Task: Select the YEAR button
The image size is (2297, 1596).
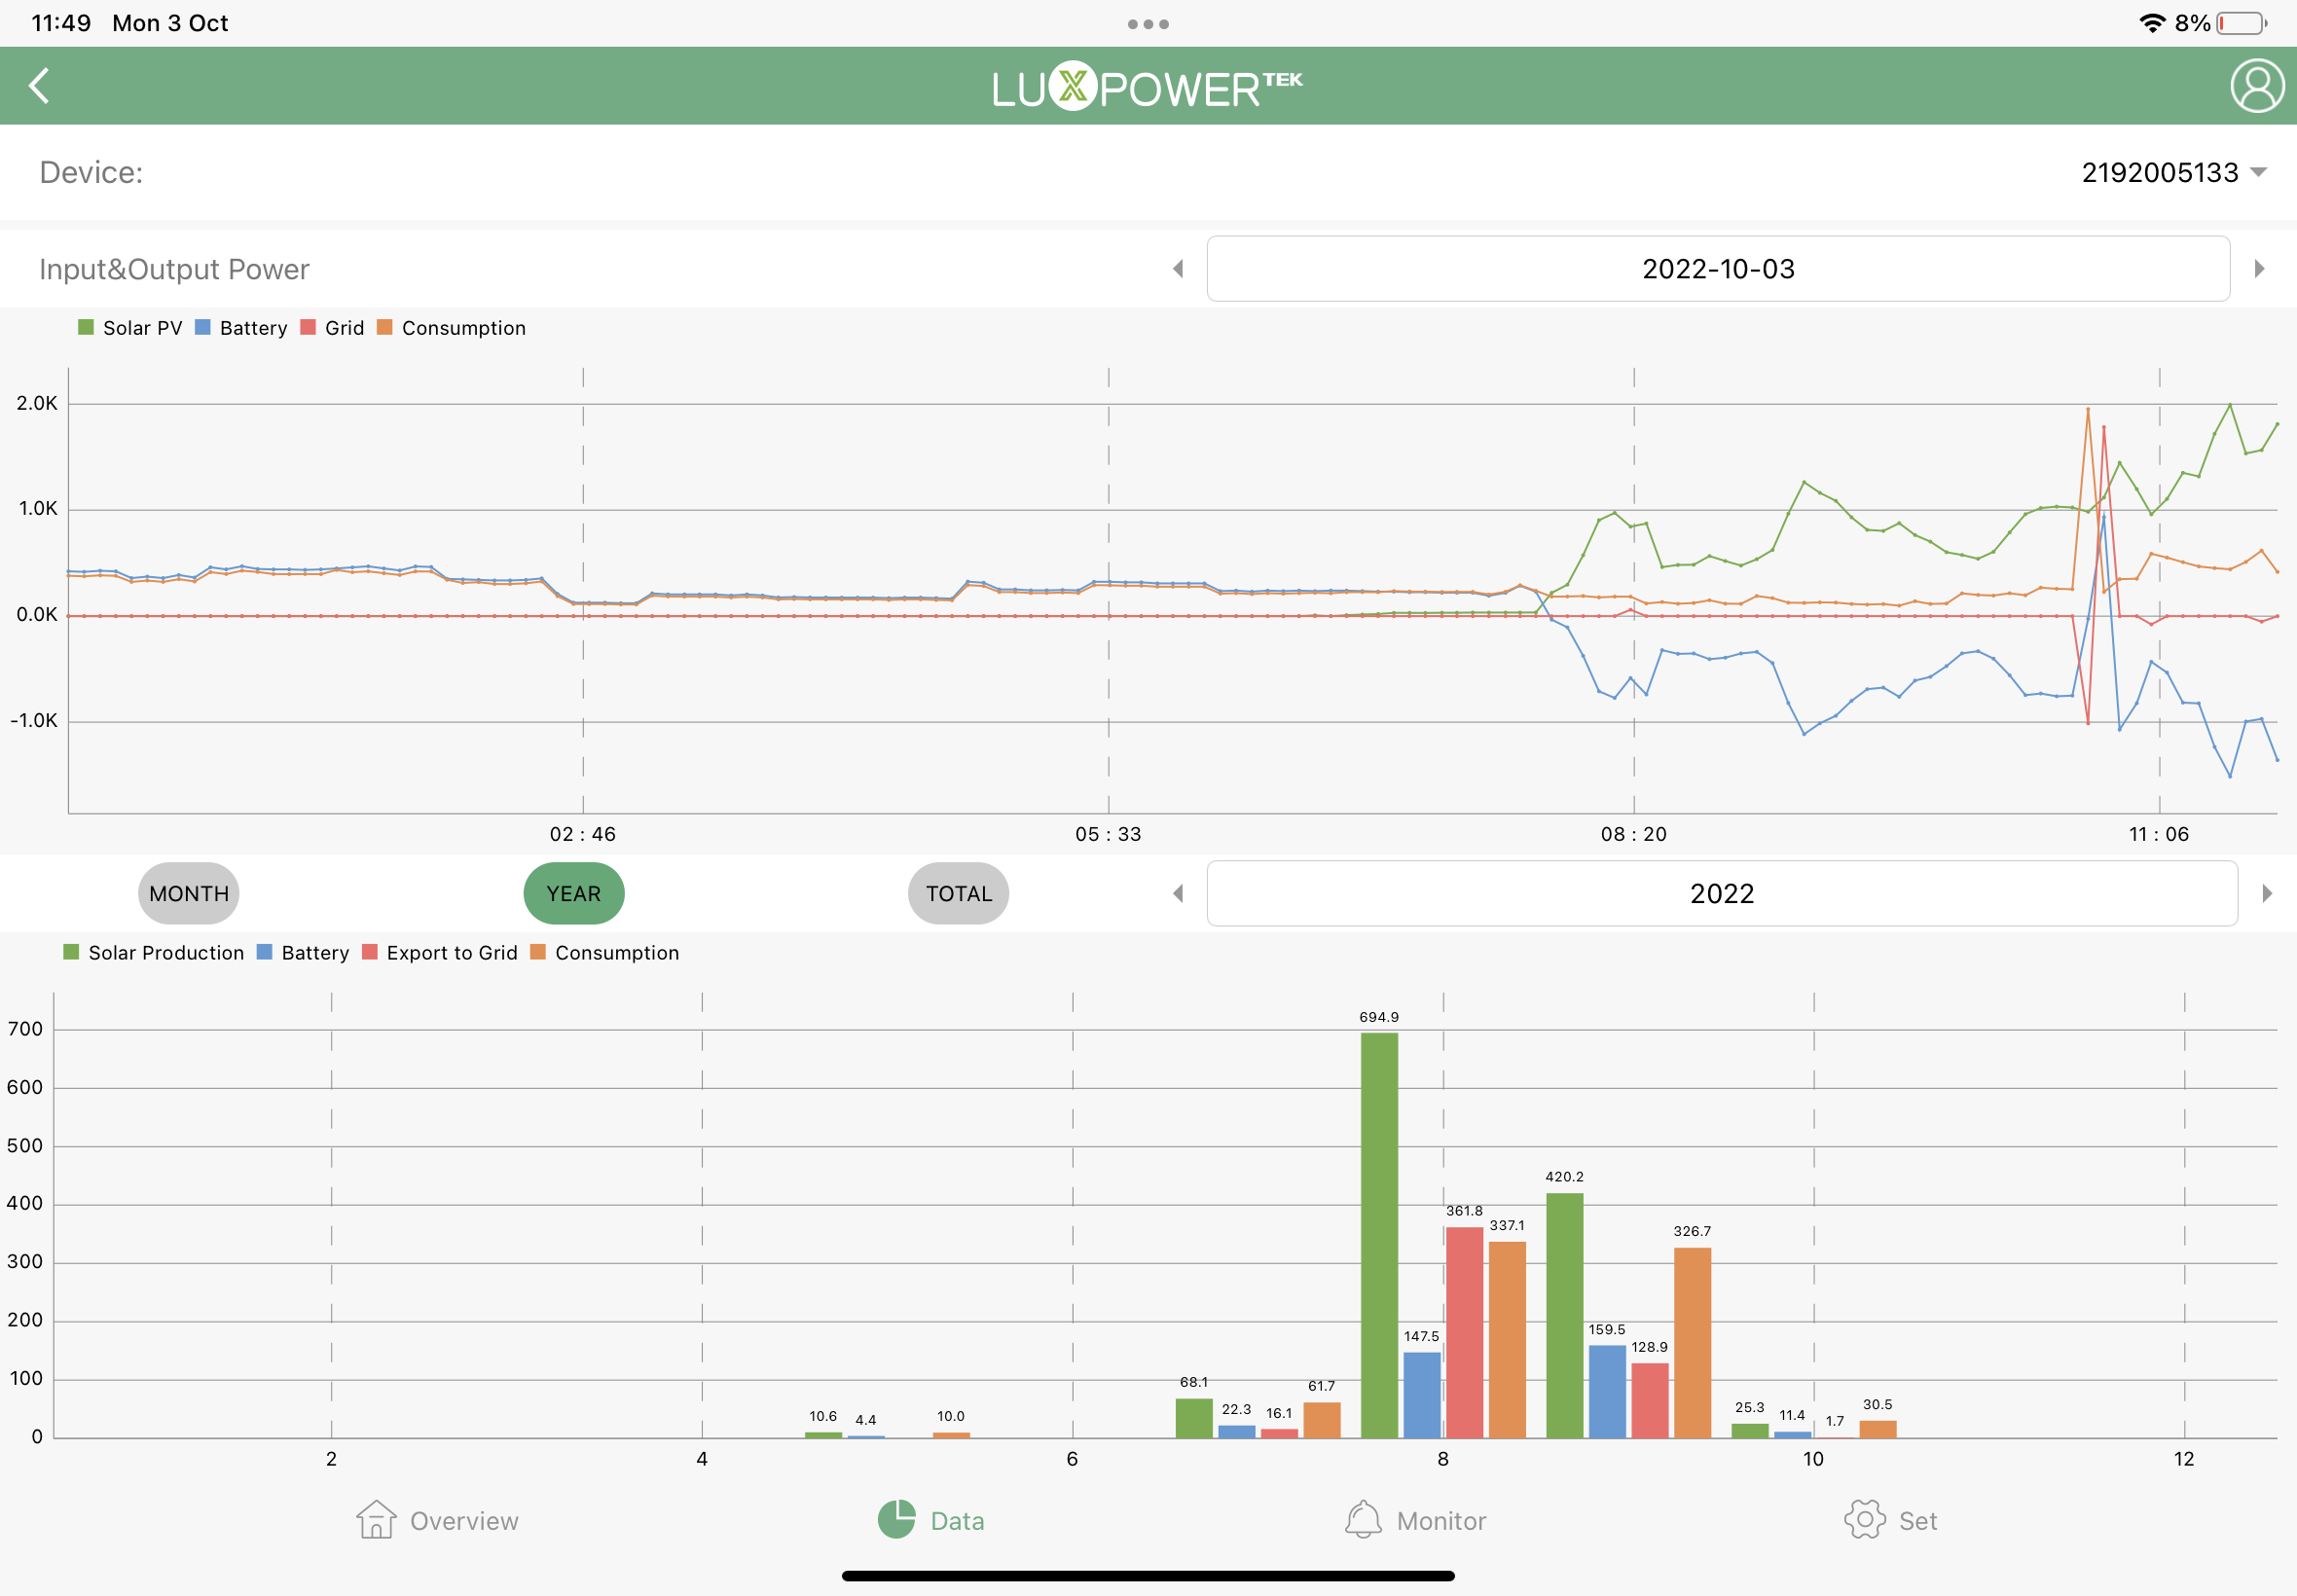Action: tap(574, 893)
